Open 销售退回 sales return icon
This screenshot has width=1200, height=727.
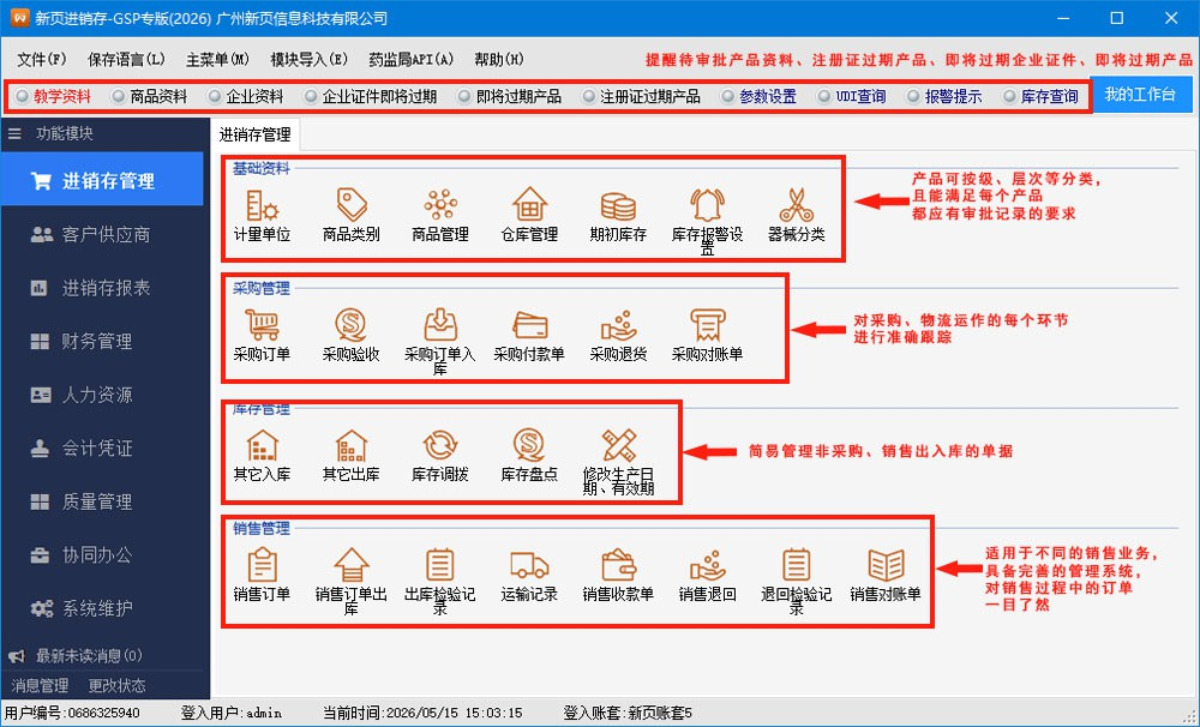click(707, 566)
